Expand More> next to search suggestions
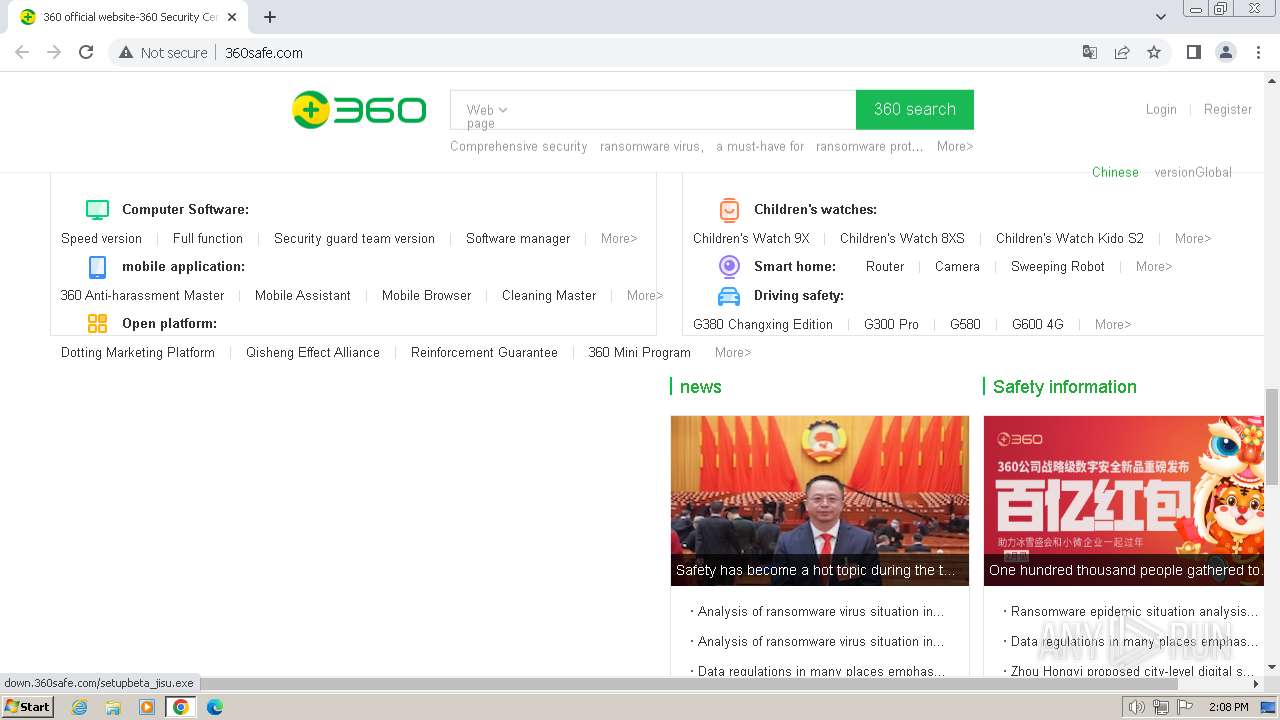The width and height of the screenshot is (1280, 720). click(955, 146)
